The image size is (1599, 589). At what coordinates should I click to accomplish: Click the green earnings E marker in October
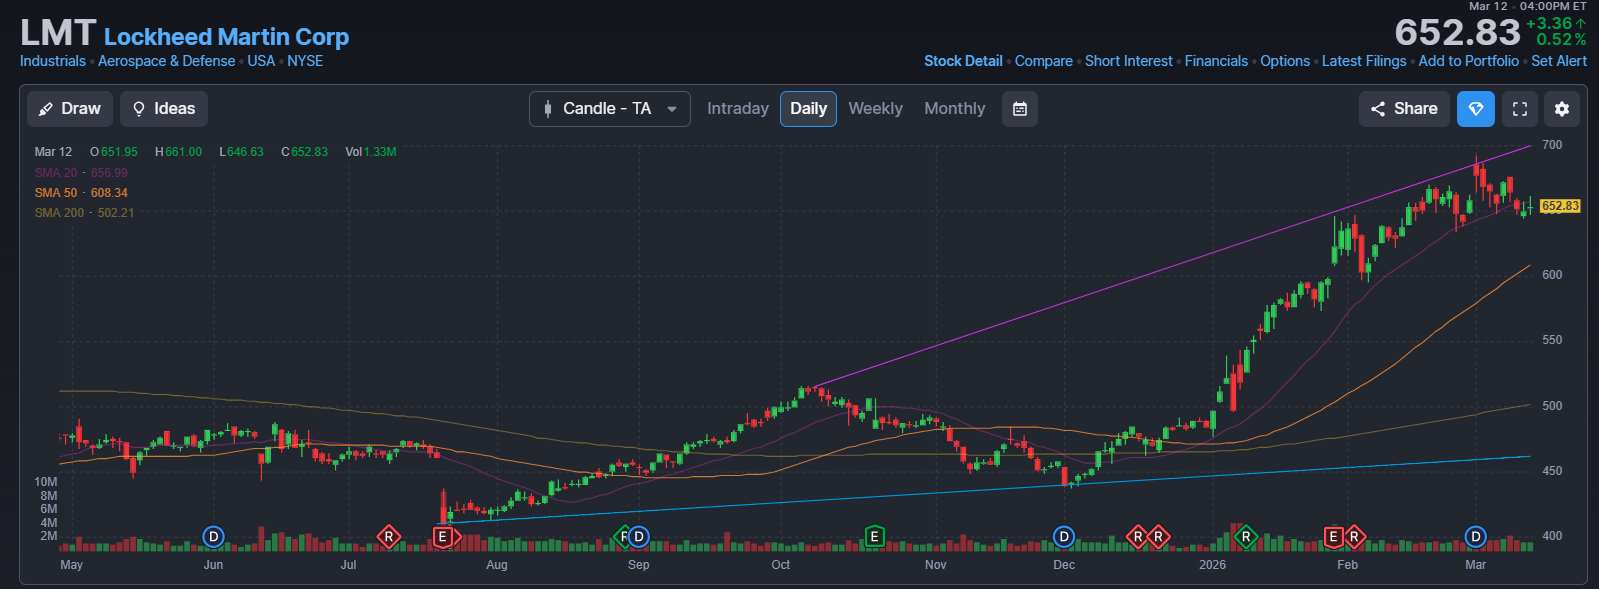874,537
